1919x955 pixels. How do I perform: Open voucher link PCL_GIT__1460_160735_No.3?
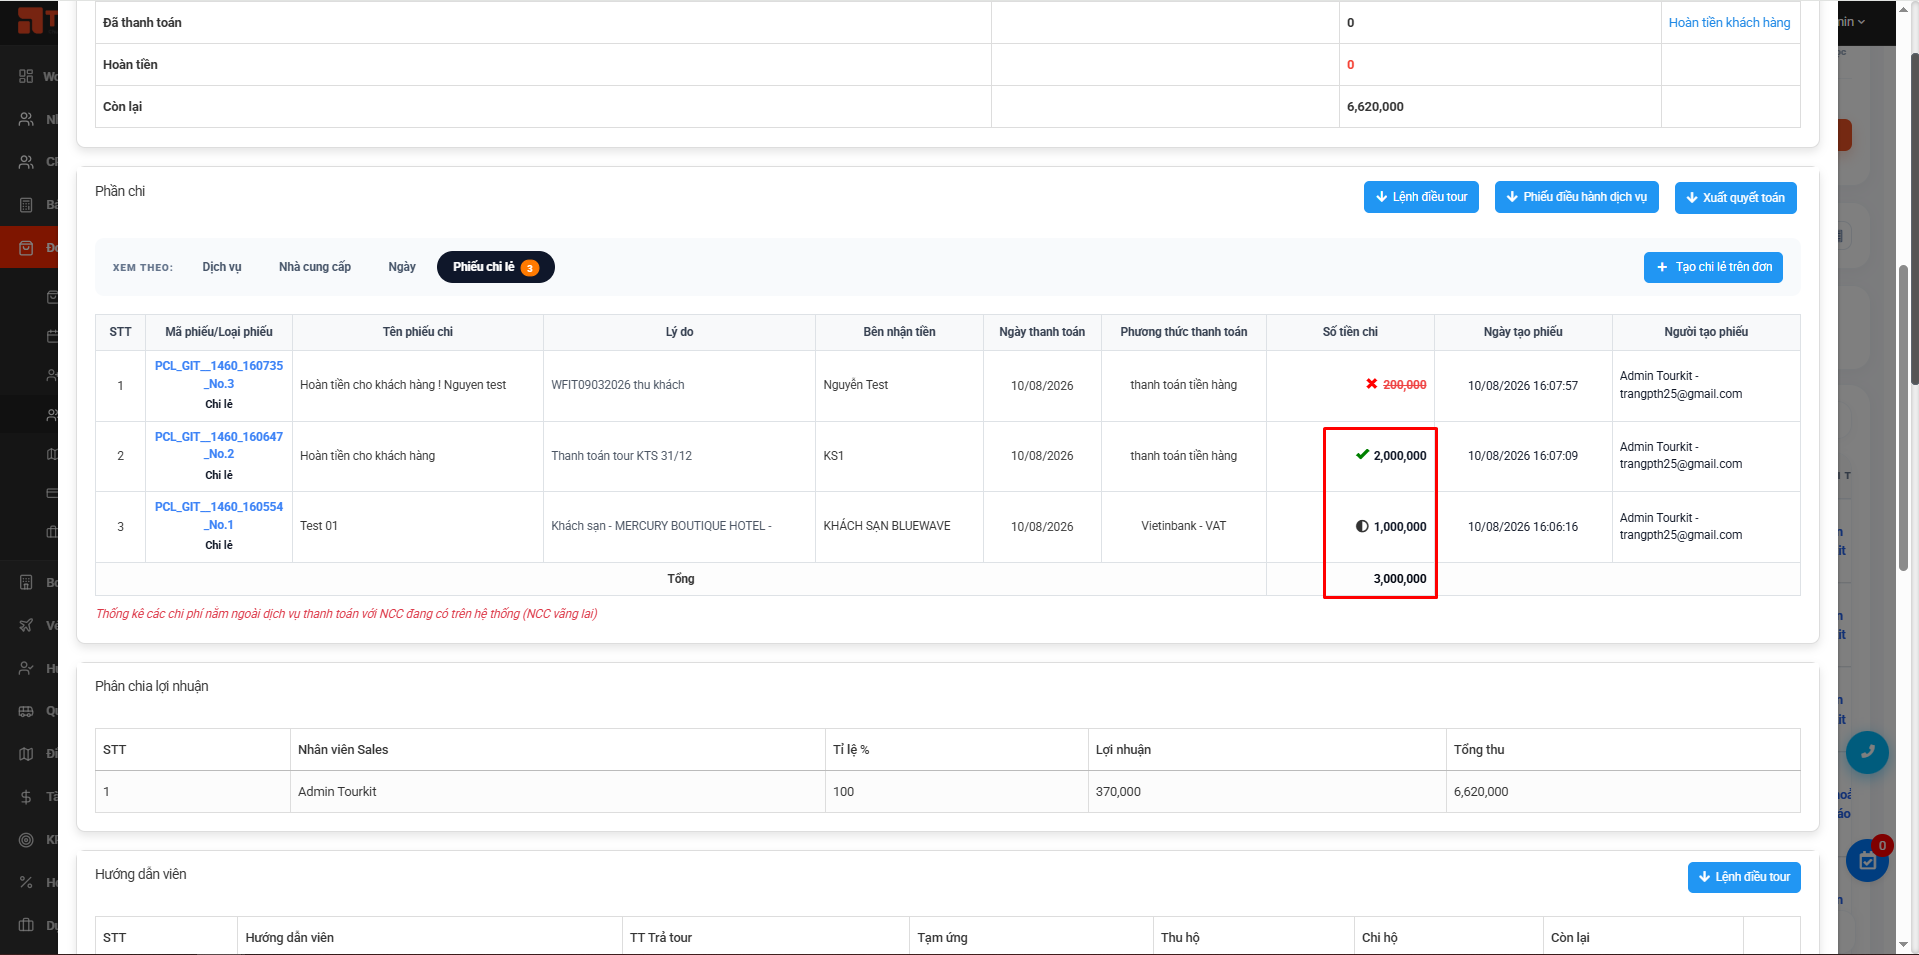click(x=219, y=375)
